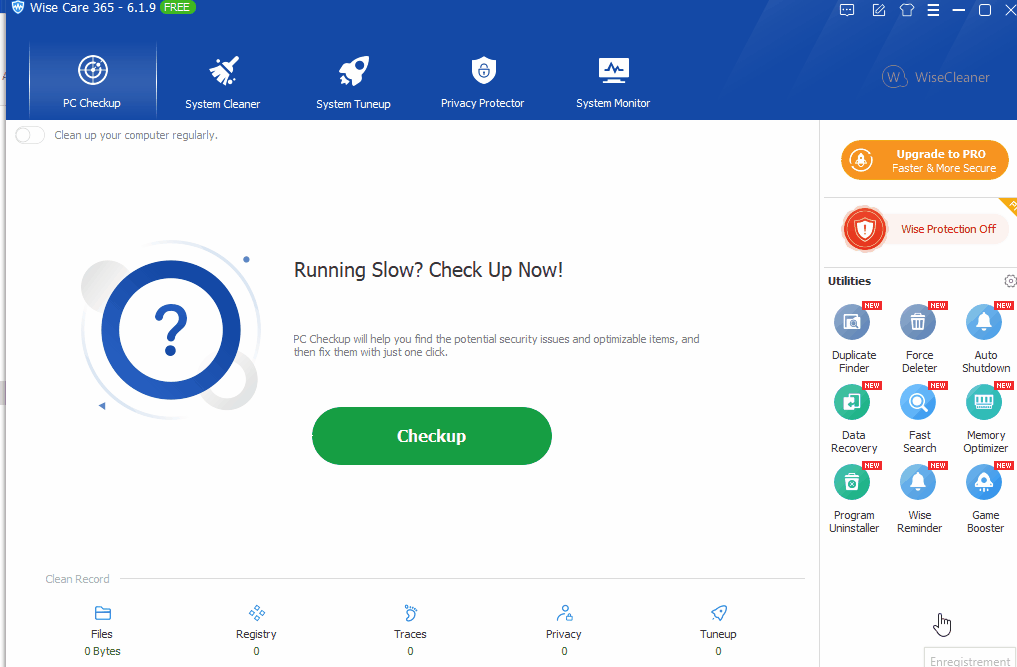This screenshot has width=1017, height=667.
Task: Launch Game Booster utility
Action: [985, 499]
